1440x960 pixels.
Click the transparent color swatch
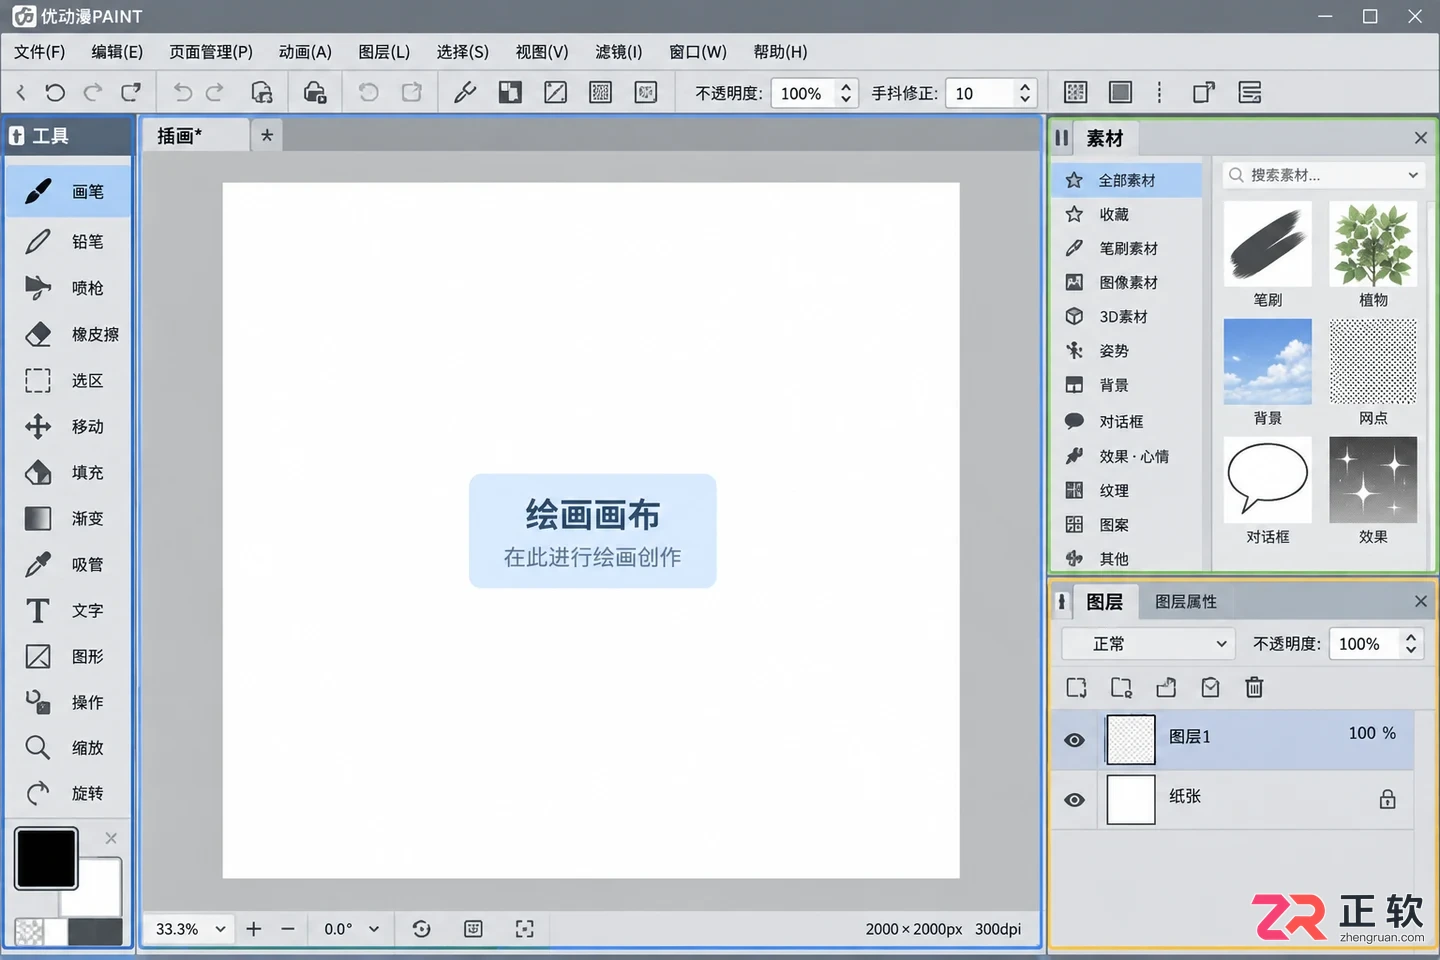[x=29, y=932]
